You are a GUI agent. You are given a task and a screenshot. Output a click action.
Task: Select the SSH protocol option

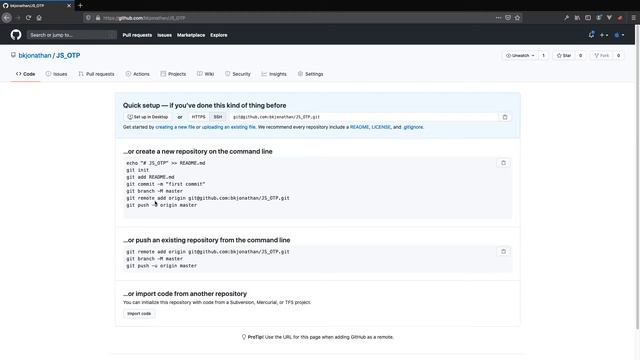click(x=218, y=117)
